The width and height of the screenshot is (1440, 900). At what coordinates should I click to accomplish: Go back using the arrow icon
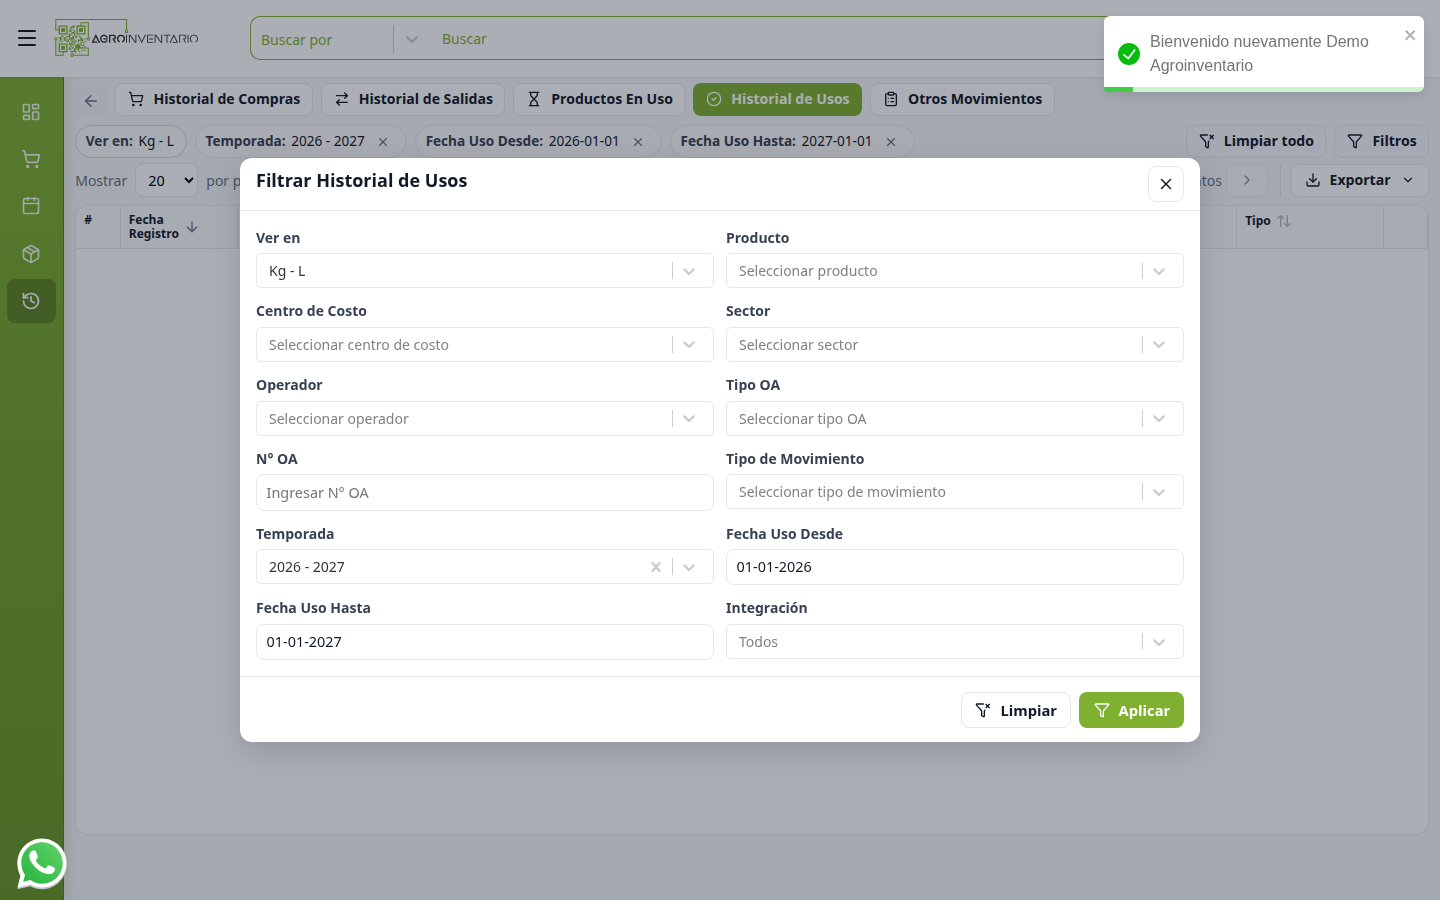pos(91,100)
